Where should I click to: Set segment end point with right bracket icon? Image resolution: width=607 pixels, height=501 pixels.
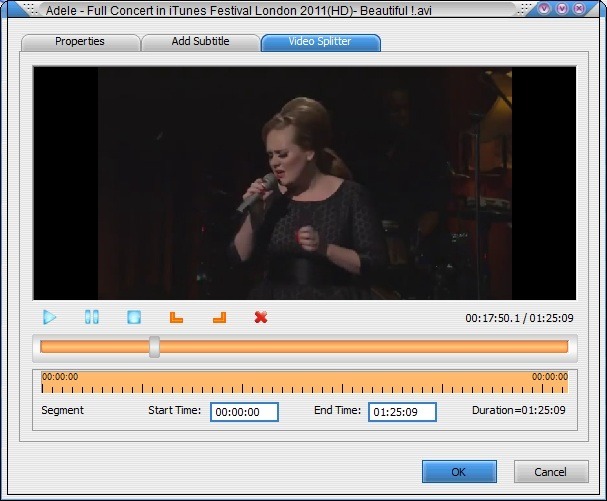click(x=219, y=317)
